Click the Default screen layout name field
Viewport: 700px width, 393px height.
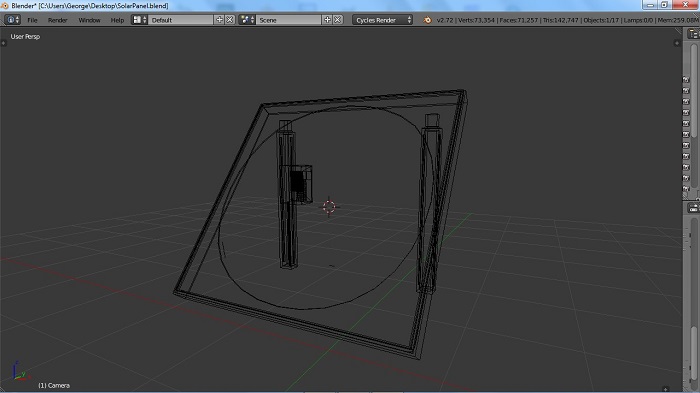[181, 20]
